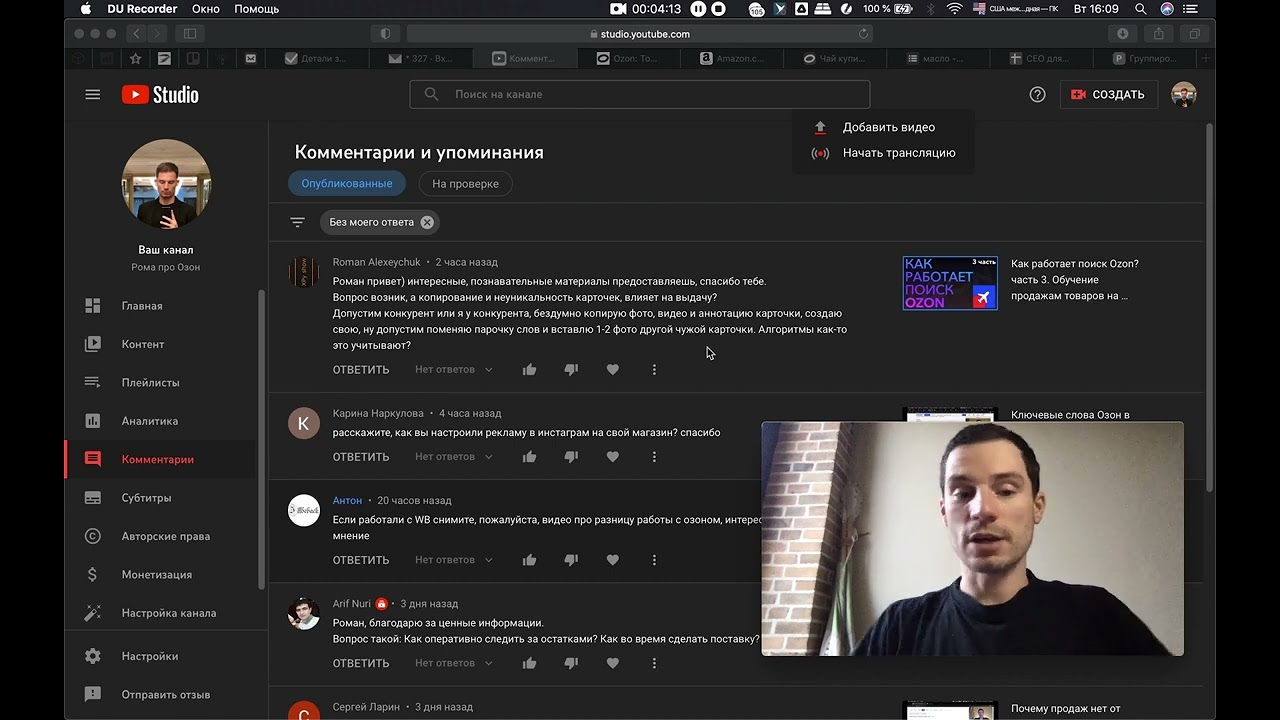Open the 'Как работает поиск OZON' video thumbnail
Image resolution: width=1280 pixels, height=720 pixels.
[x=950, y=283]
